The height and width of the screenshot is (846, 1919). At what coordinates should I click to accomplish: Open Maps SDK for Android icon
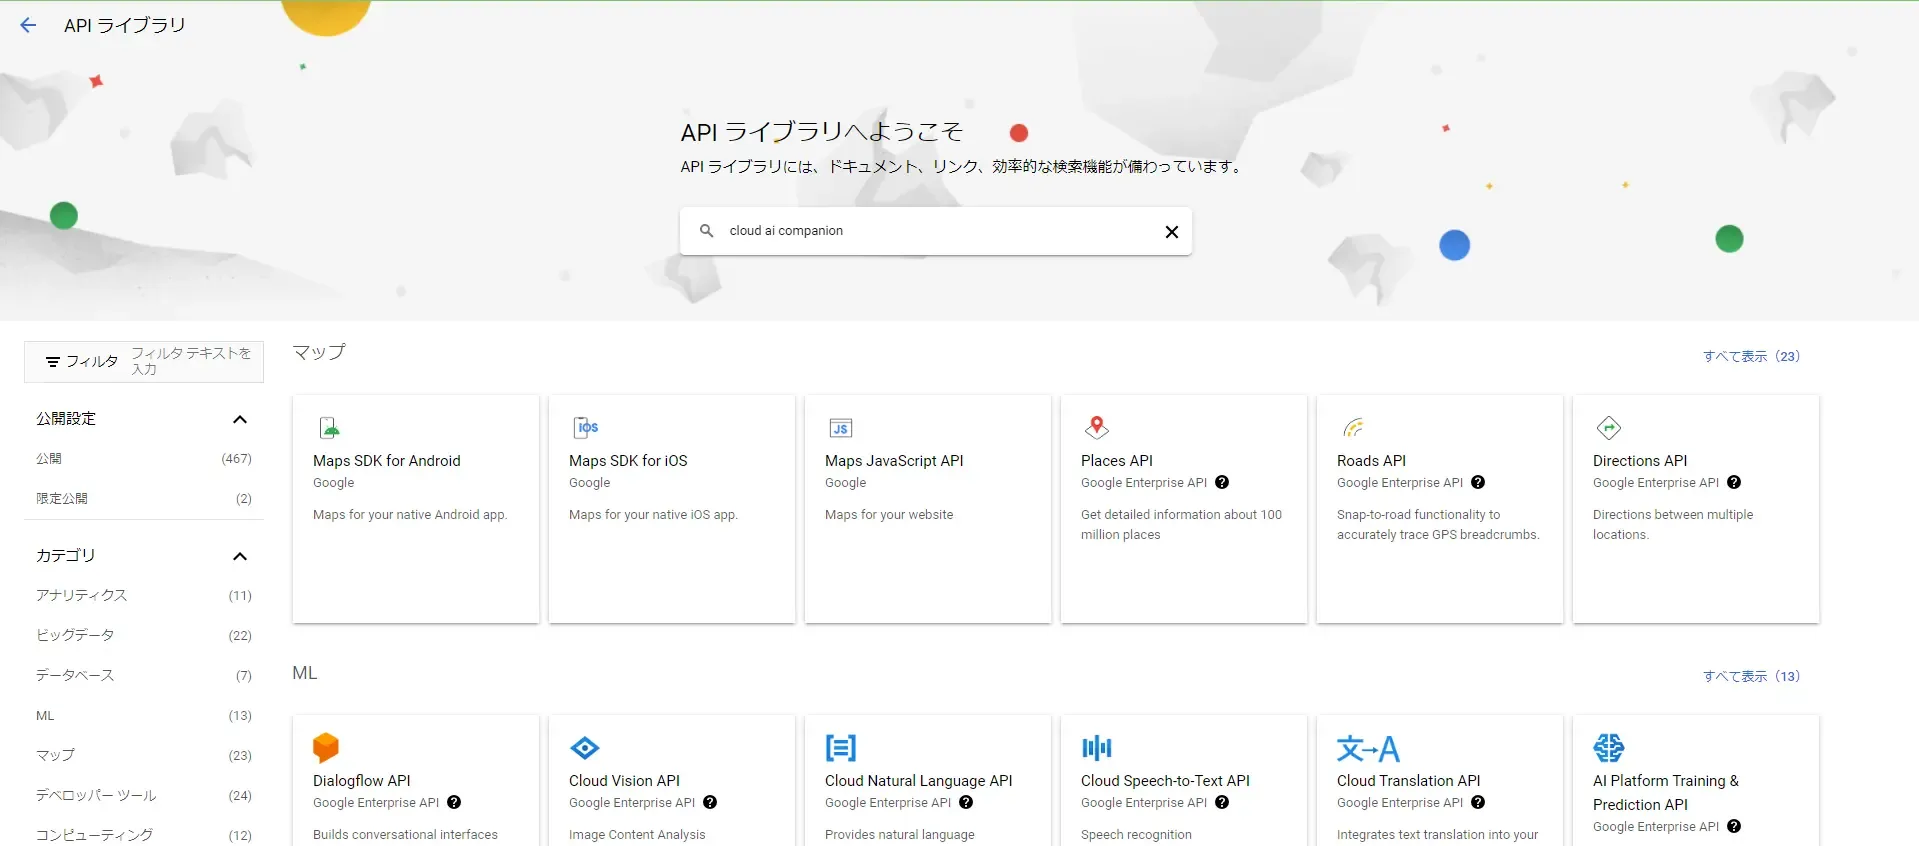click(x=329, y=428)
